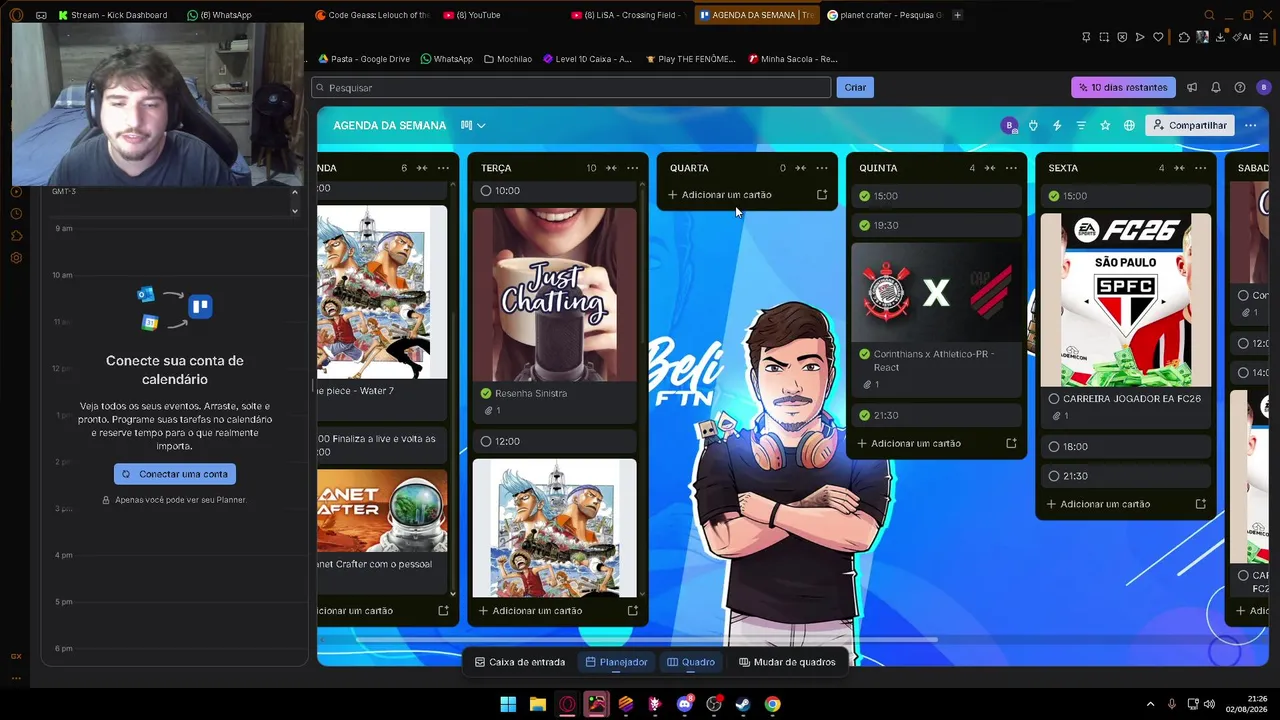
Task: Open QUINTA list actions menu
Action: click(x=1011, y=168)
